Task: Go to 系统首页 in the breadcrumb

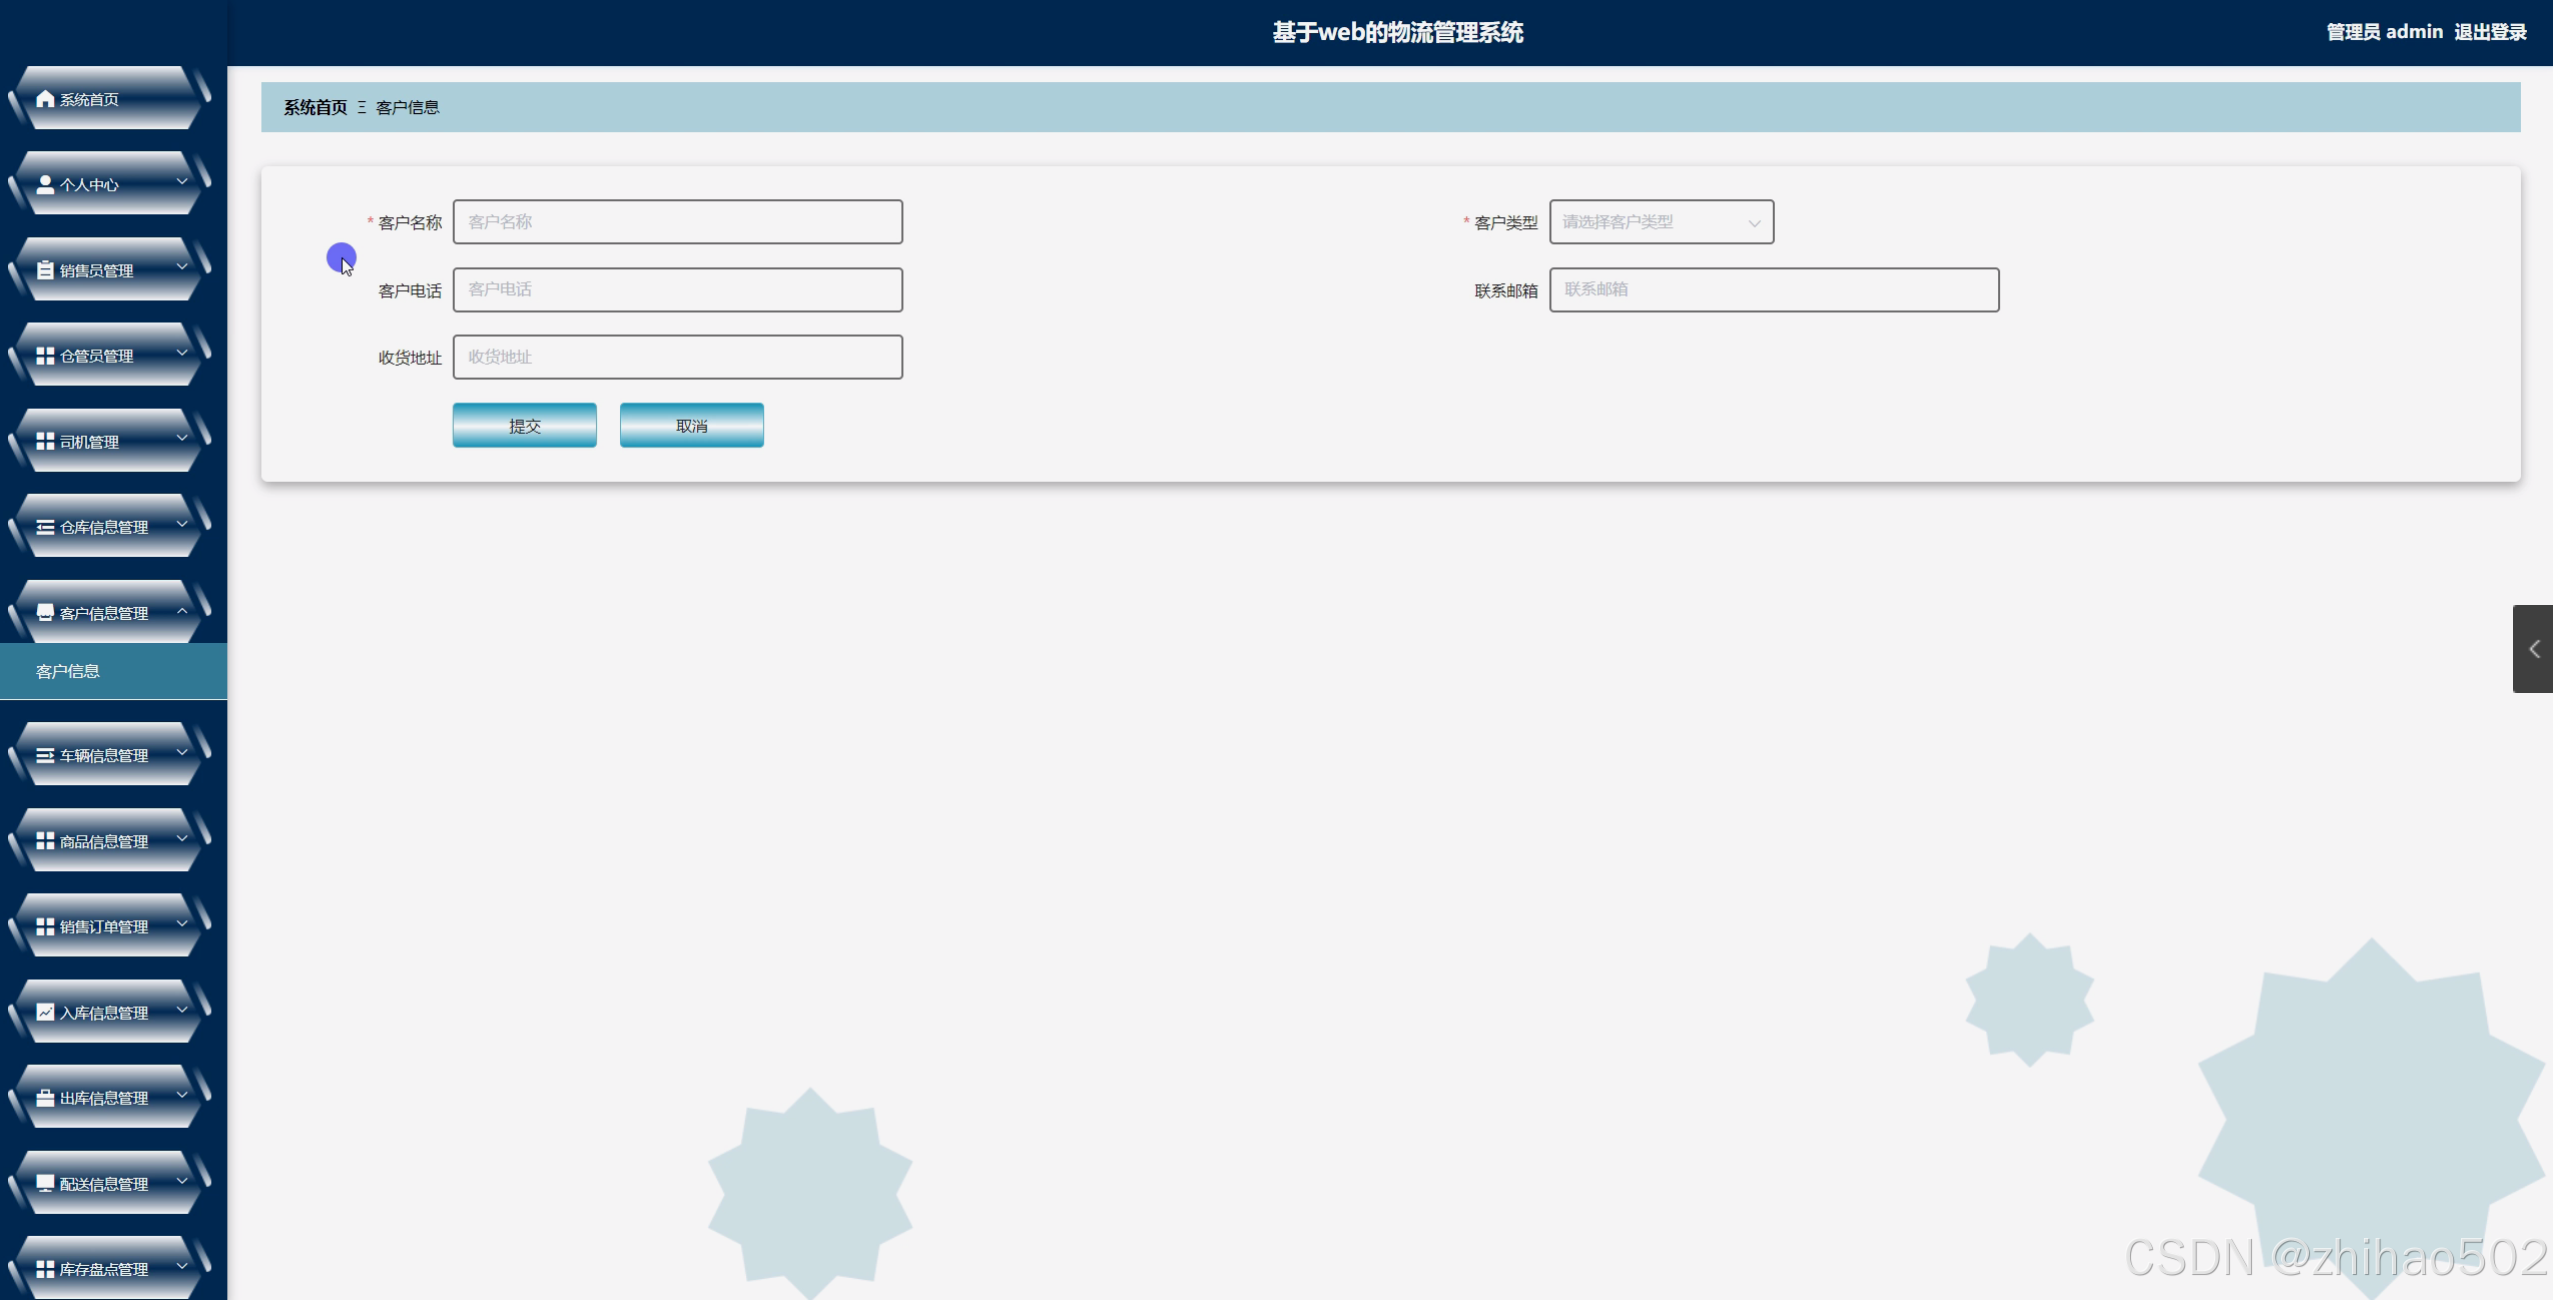Action: tap(315, 107)
